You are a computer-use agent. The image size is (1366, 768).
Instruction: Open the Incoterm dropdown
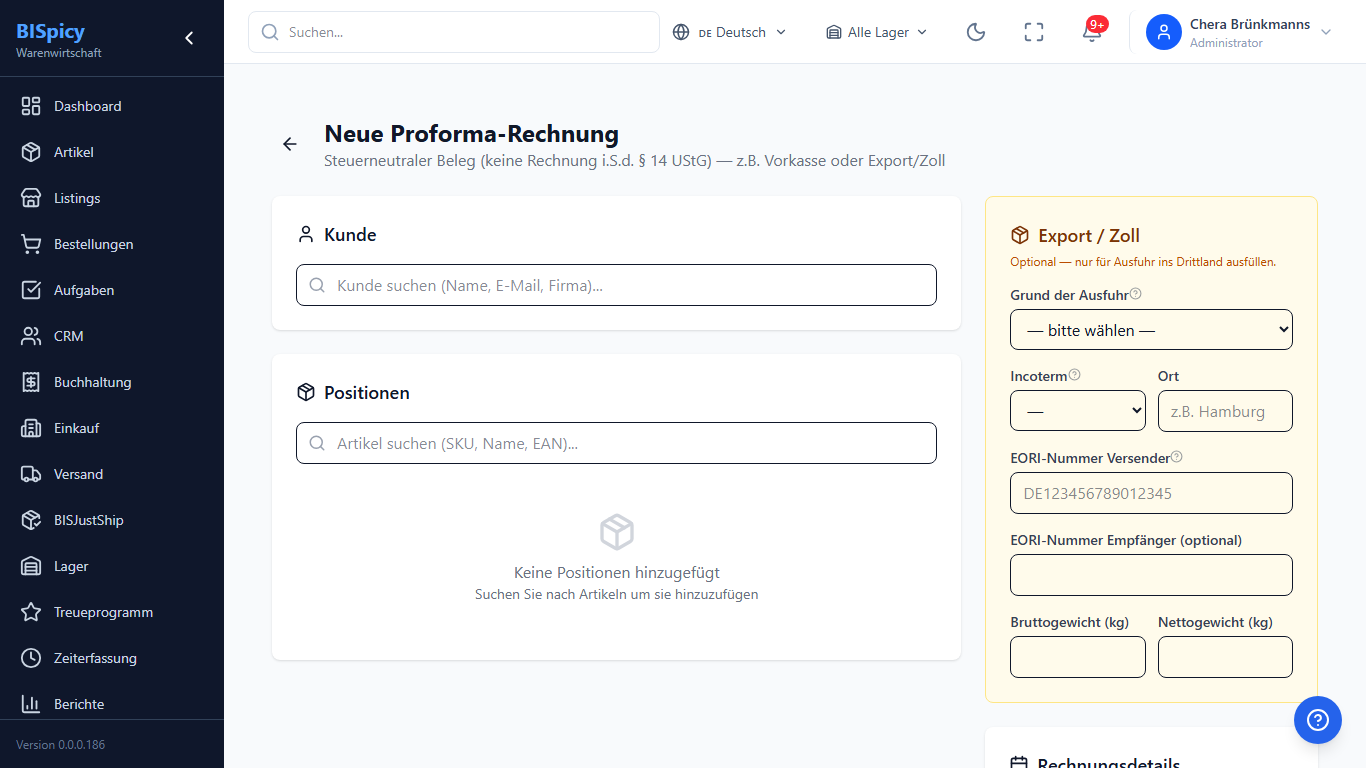pyautogui.click(x=1078, y=411)
